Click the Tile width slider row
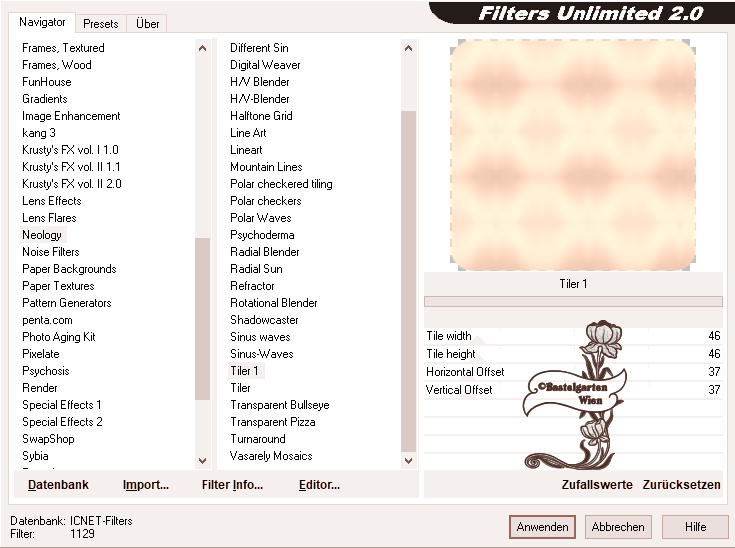 [x=573, y=336]
